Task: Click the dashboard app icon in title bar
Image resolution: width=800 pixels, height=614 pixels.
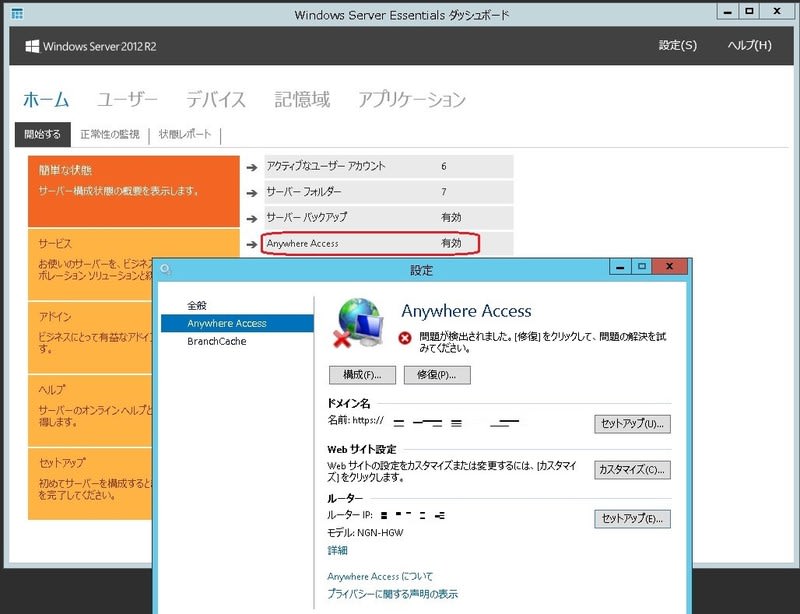Action: (17, 14)
